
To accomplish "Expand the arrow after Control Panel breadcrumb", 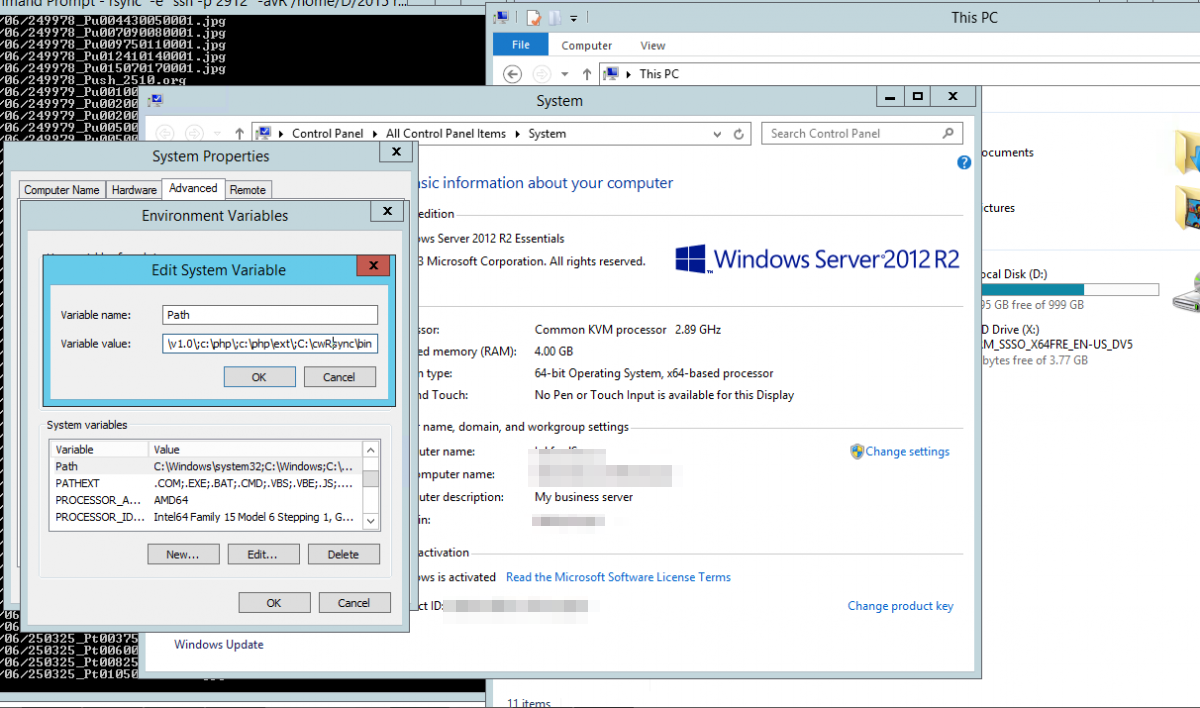I will [376, 134].
